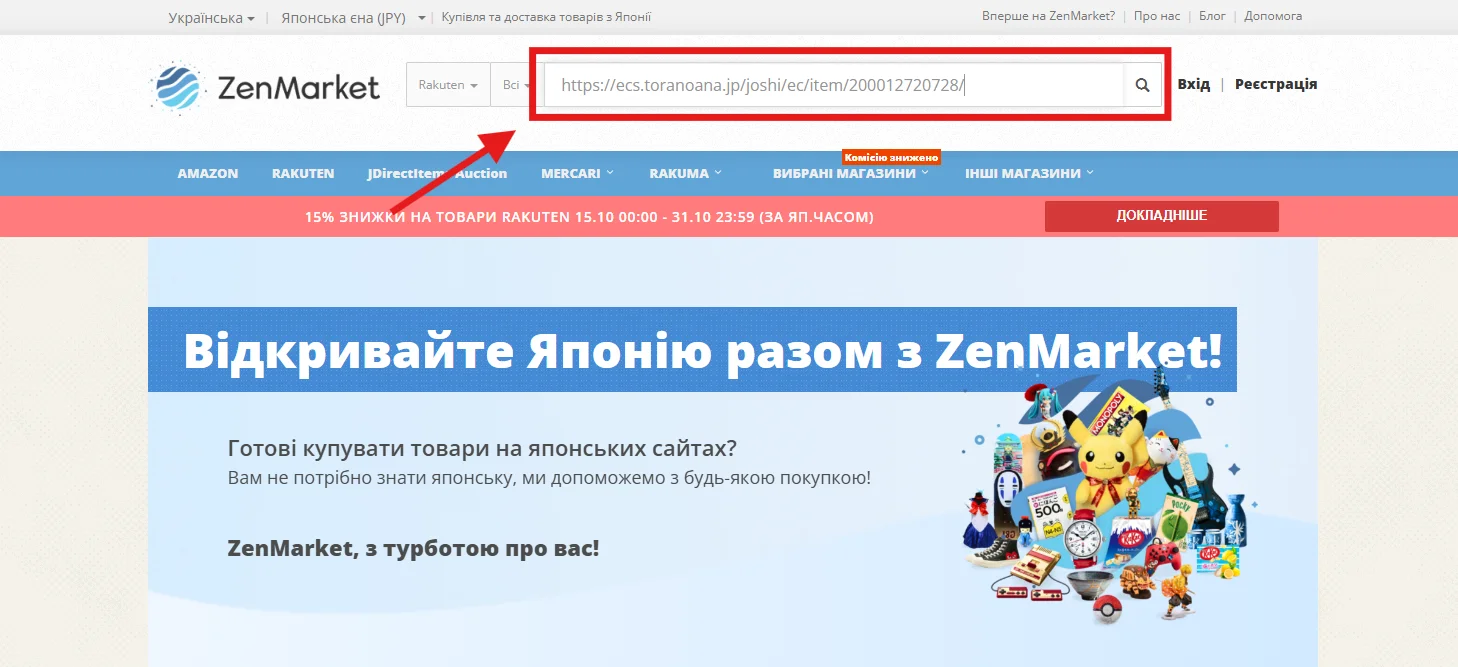Click the Реєстрація link
This screenshot has height=667, width=1458.
point(1276,84)
